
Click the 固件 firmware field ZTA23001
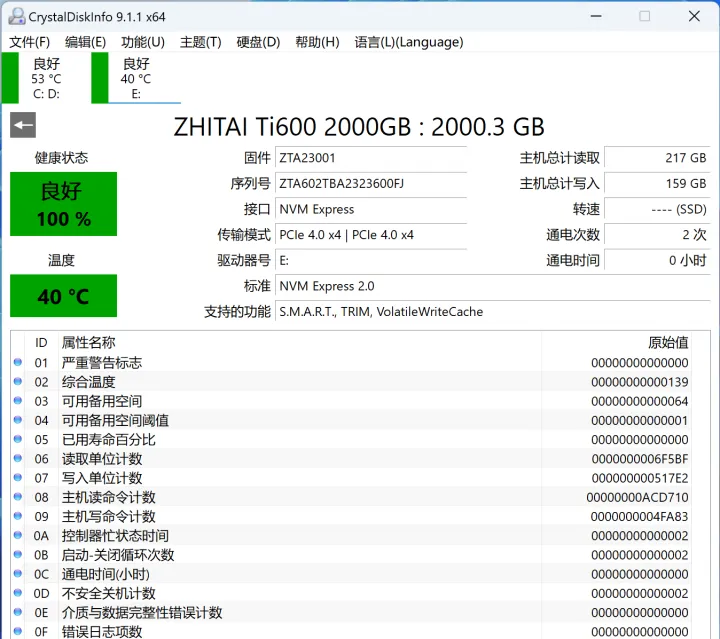click(x=370, y=158)
